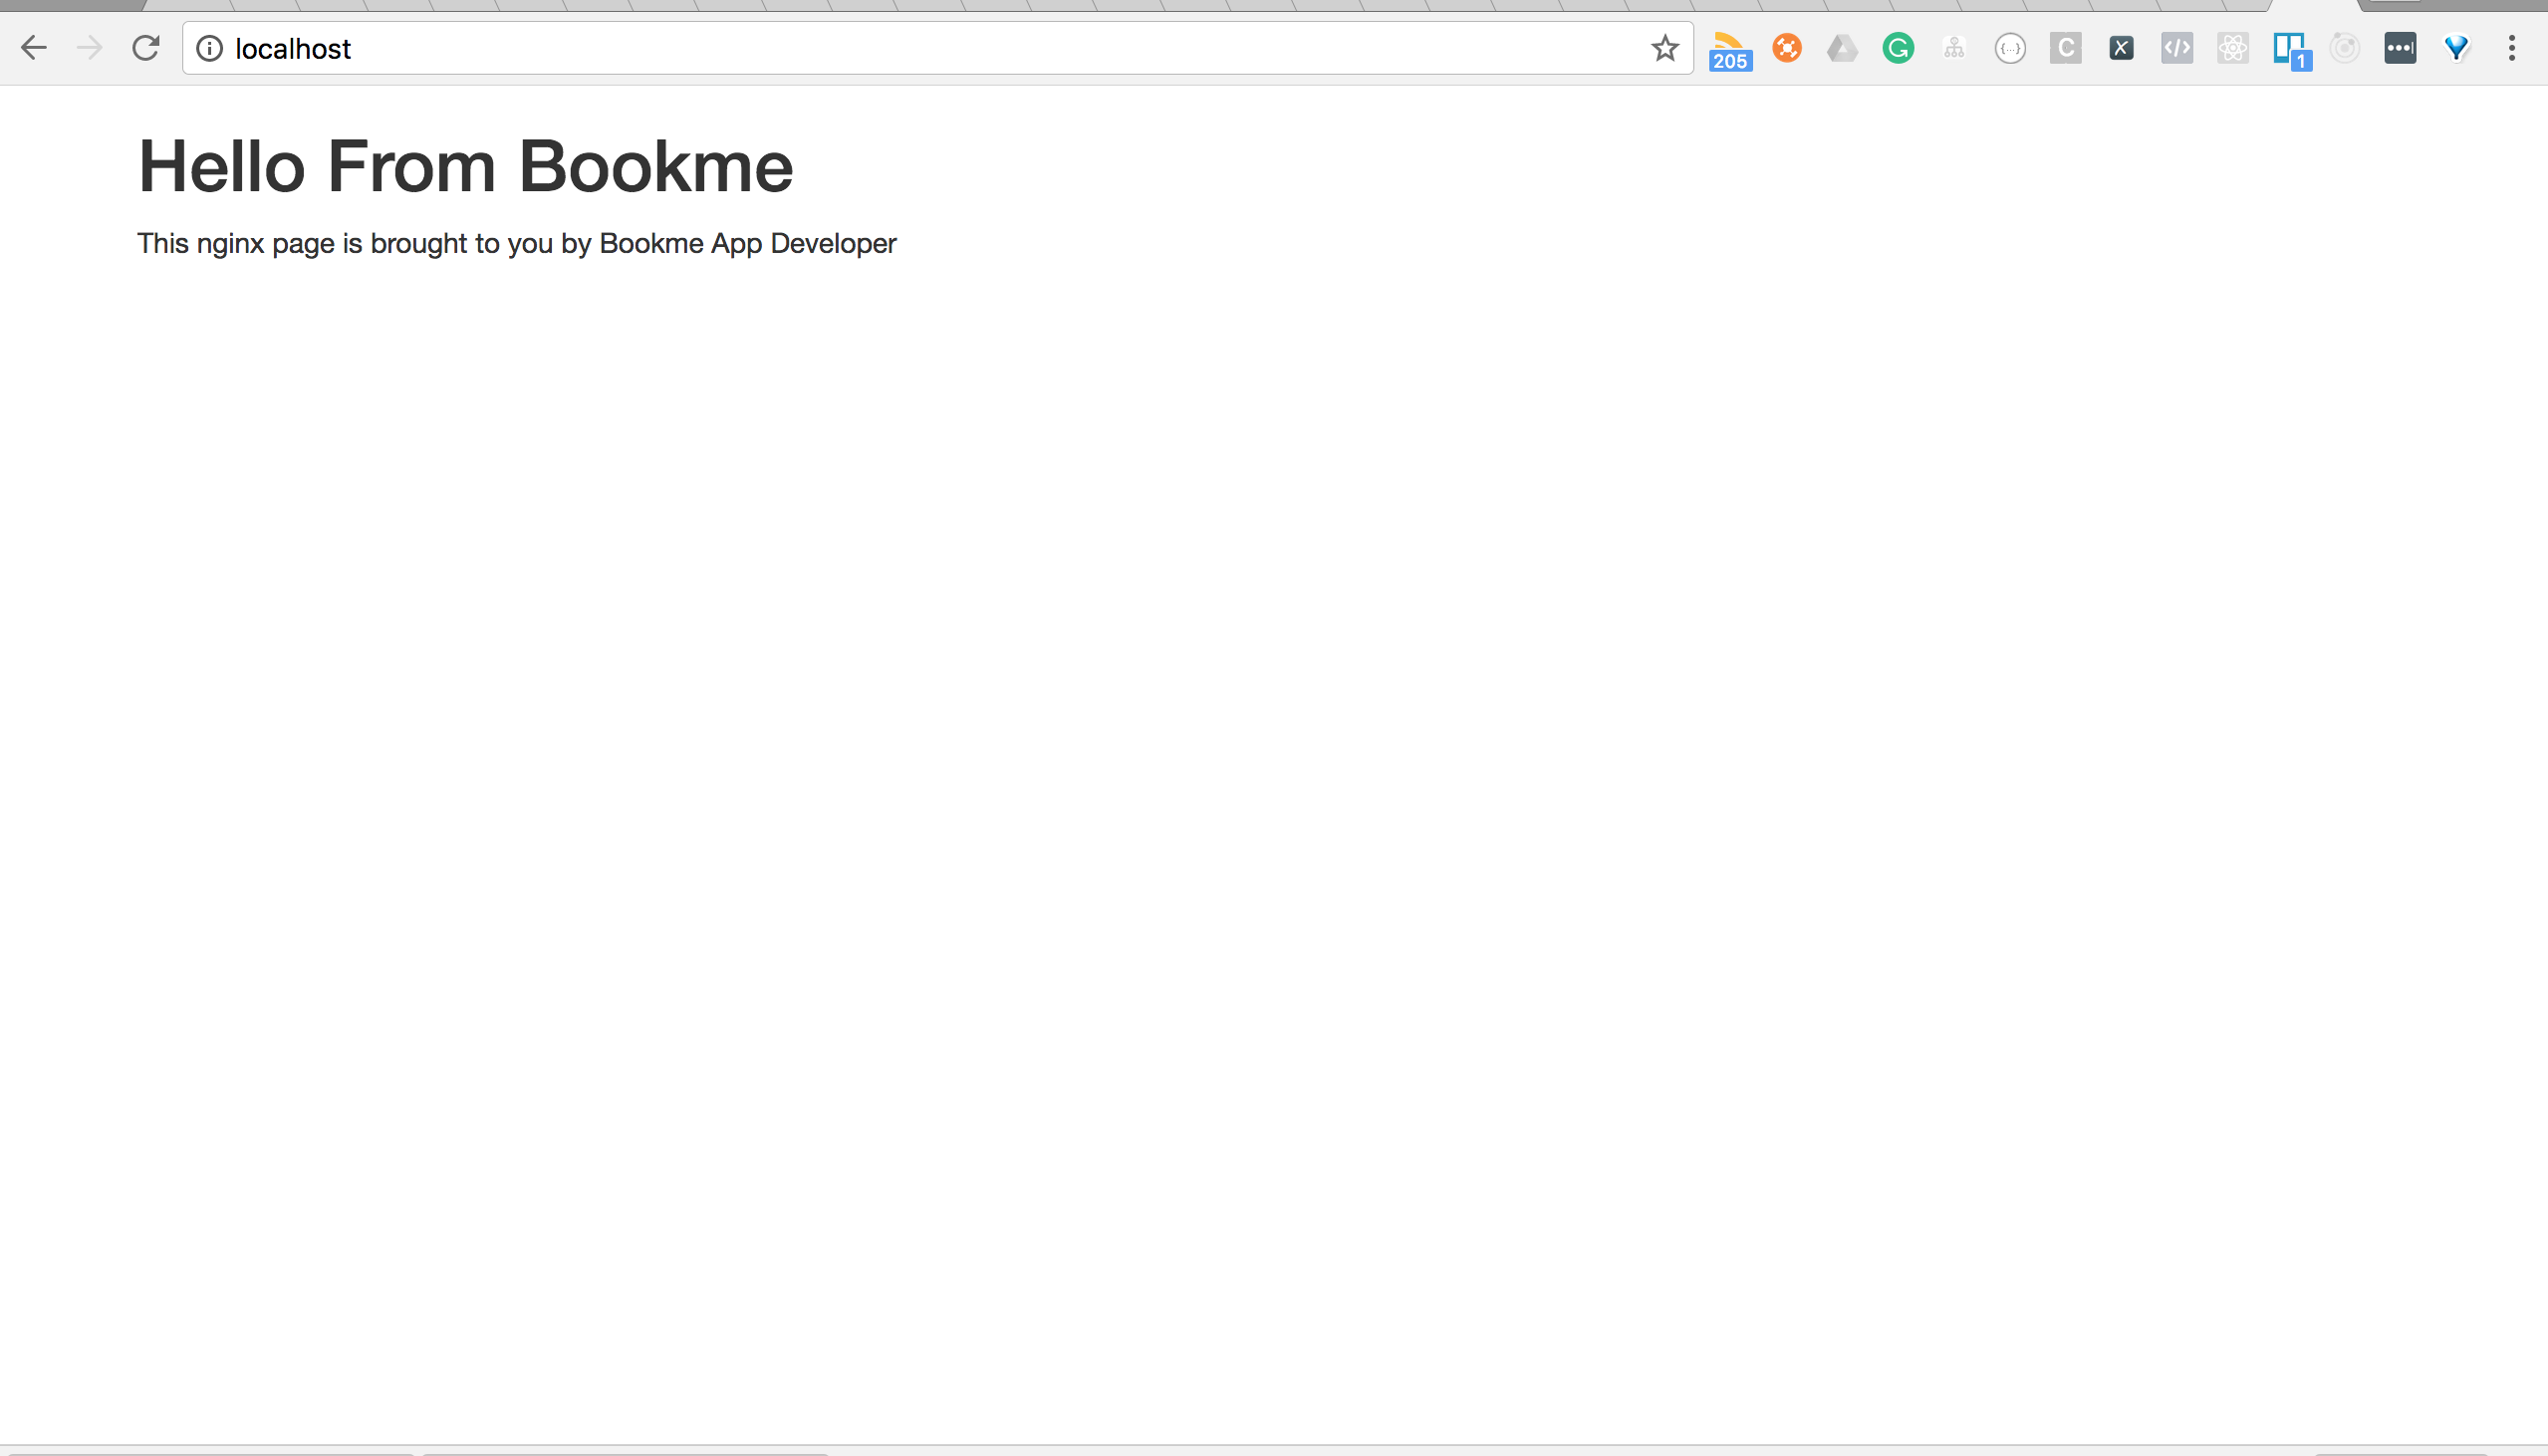Click the dark X extension icon
Screen dimensions: 2548x1456
click(x=2121, y=48)
